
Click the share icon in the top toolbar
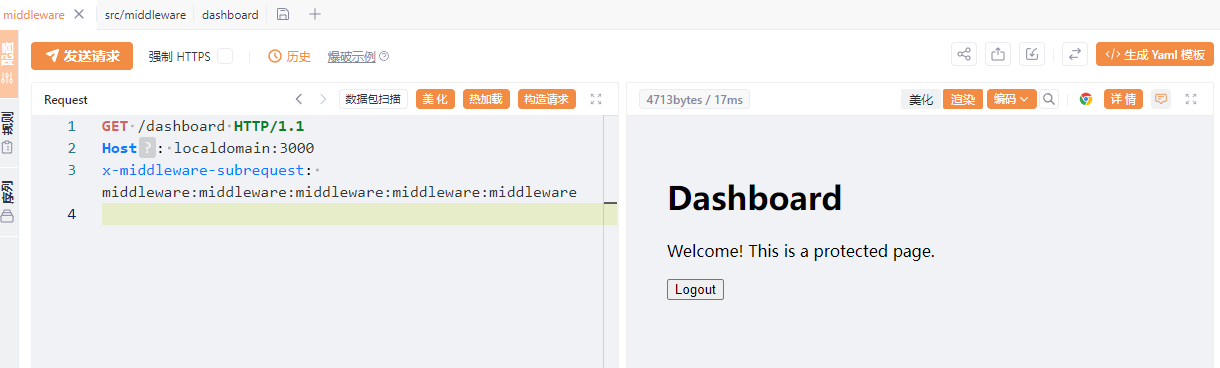point(964,55)
